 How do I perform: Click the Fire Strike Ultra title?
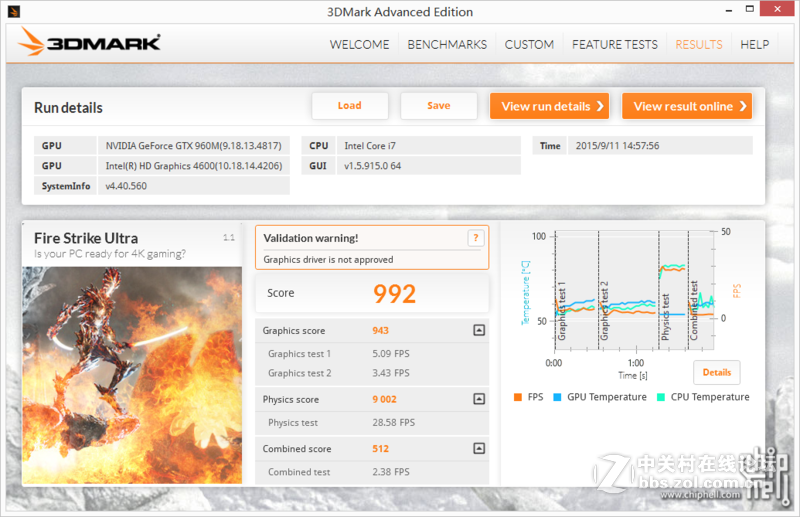(86, 238)
